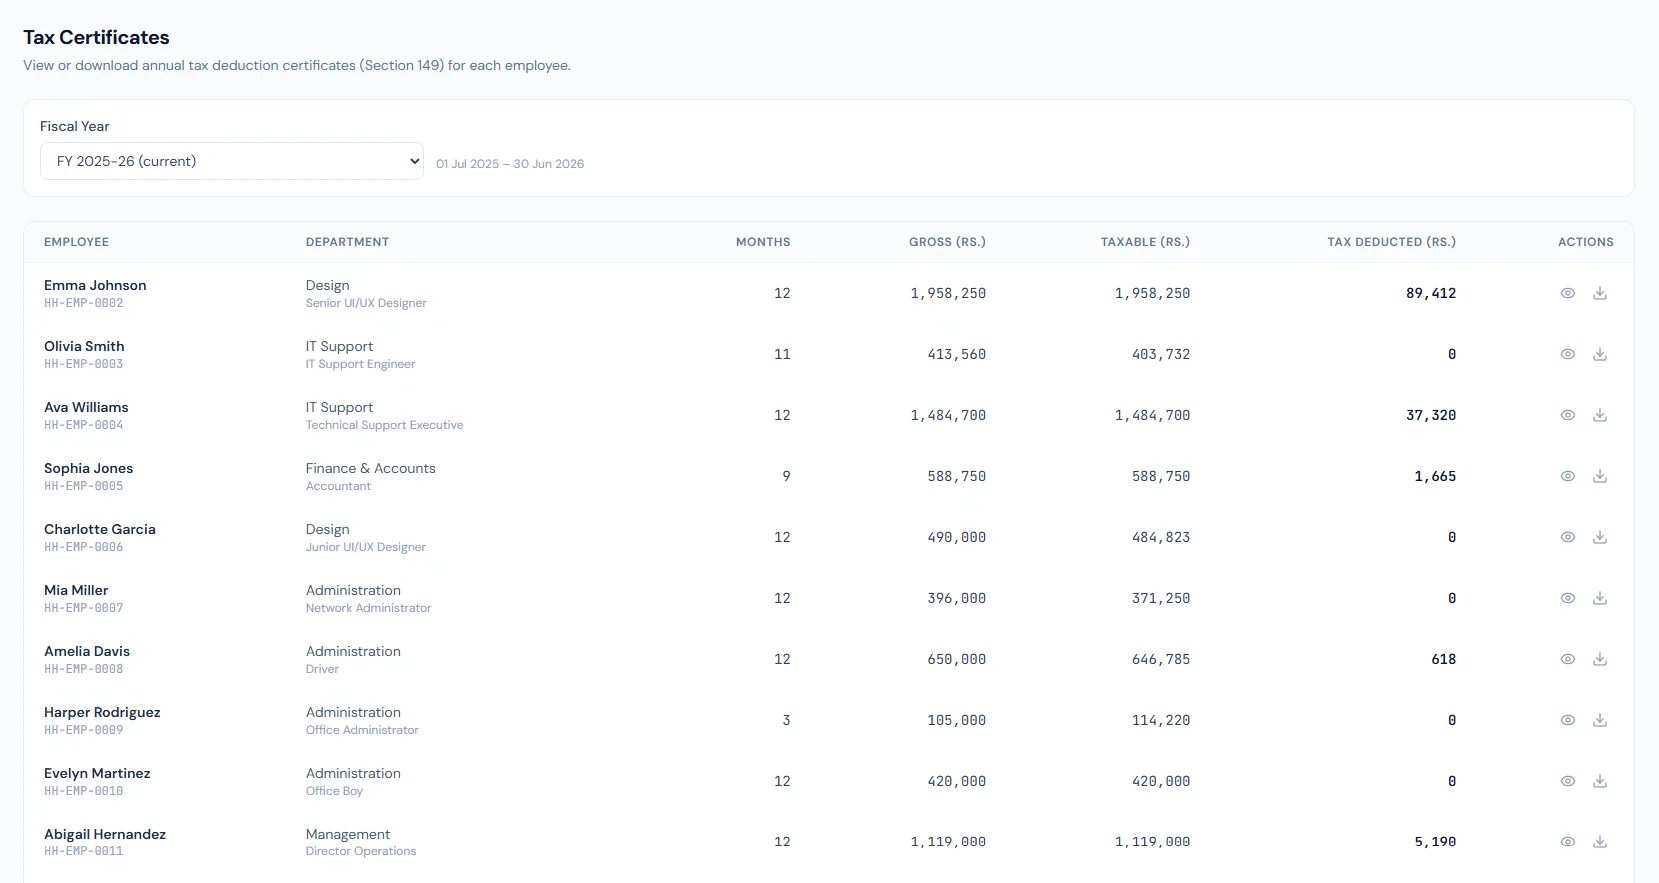Select employee name Evelyn Martinez
The image size is (1659, 883).
[x=97, y=773]
